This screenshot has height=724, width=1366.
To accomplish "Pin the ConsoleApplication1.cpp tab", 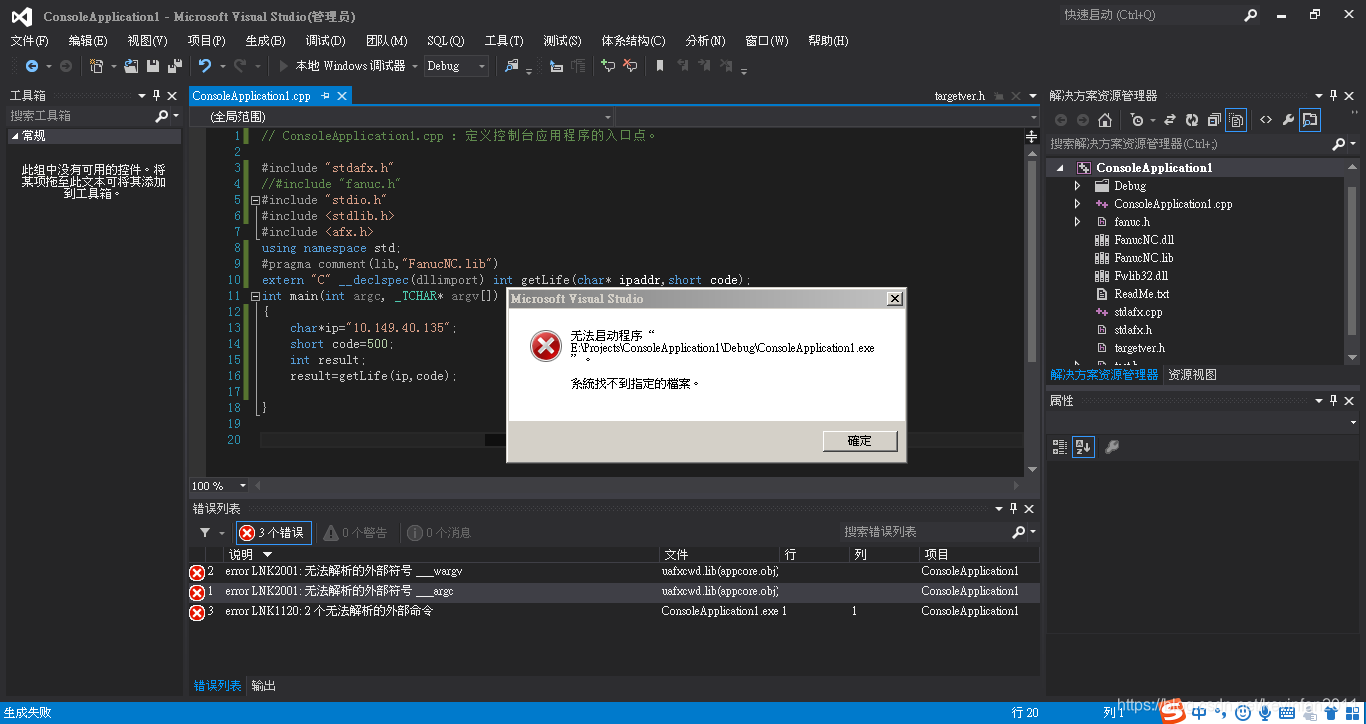I will tap(326, 96).
